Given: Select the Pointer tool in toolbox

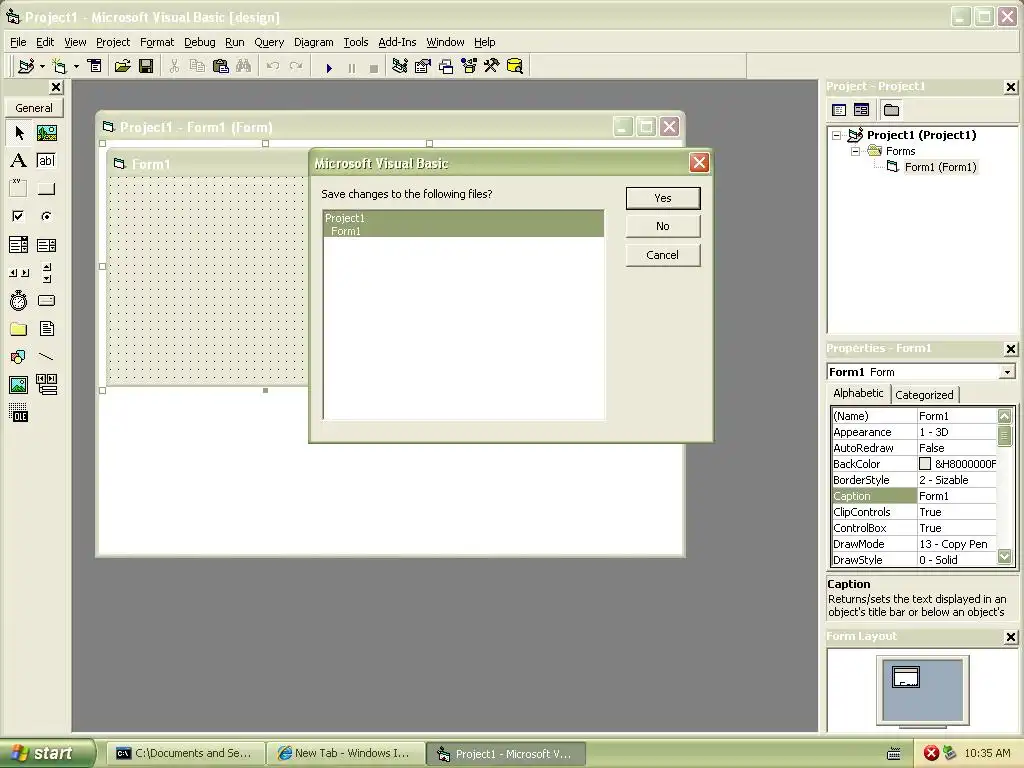Looking at the screenshot, I should 19,133.
